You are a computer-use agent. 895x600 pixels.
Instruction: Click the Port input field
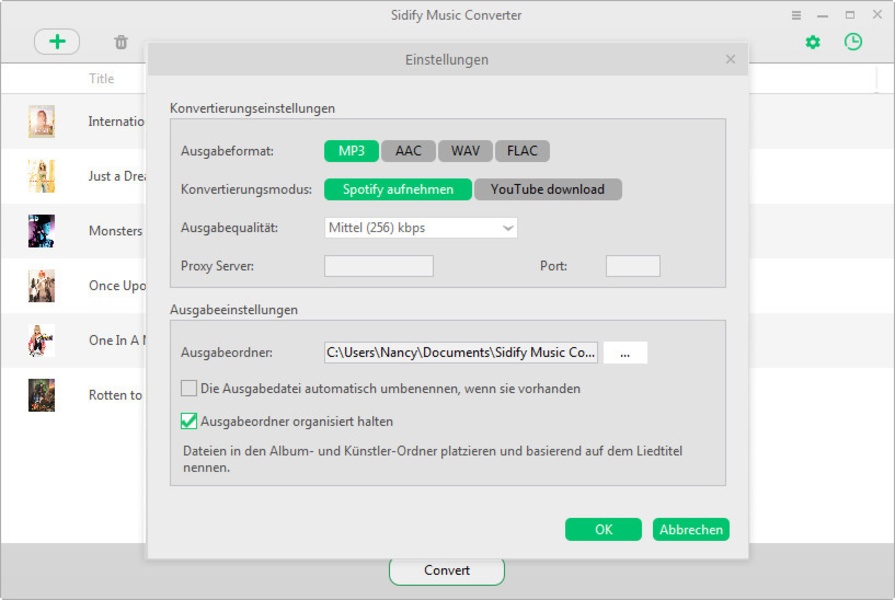(633, 266)
